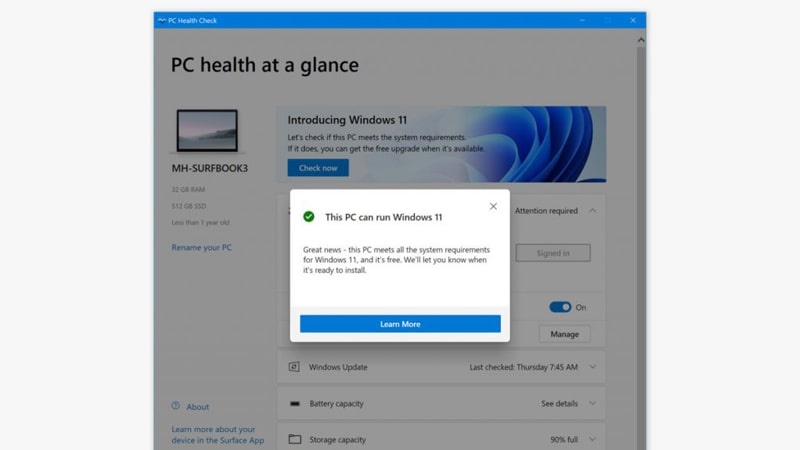Click the Check now button
Image resolution: width=800 pixels, height=450 pixels.
(318, 168)
